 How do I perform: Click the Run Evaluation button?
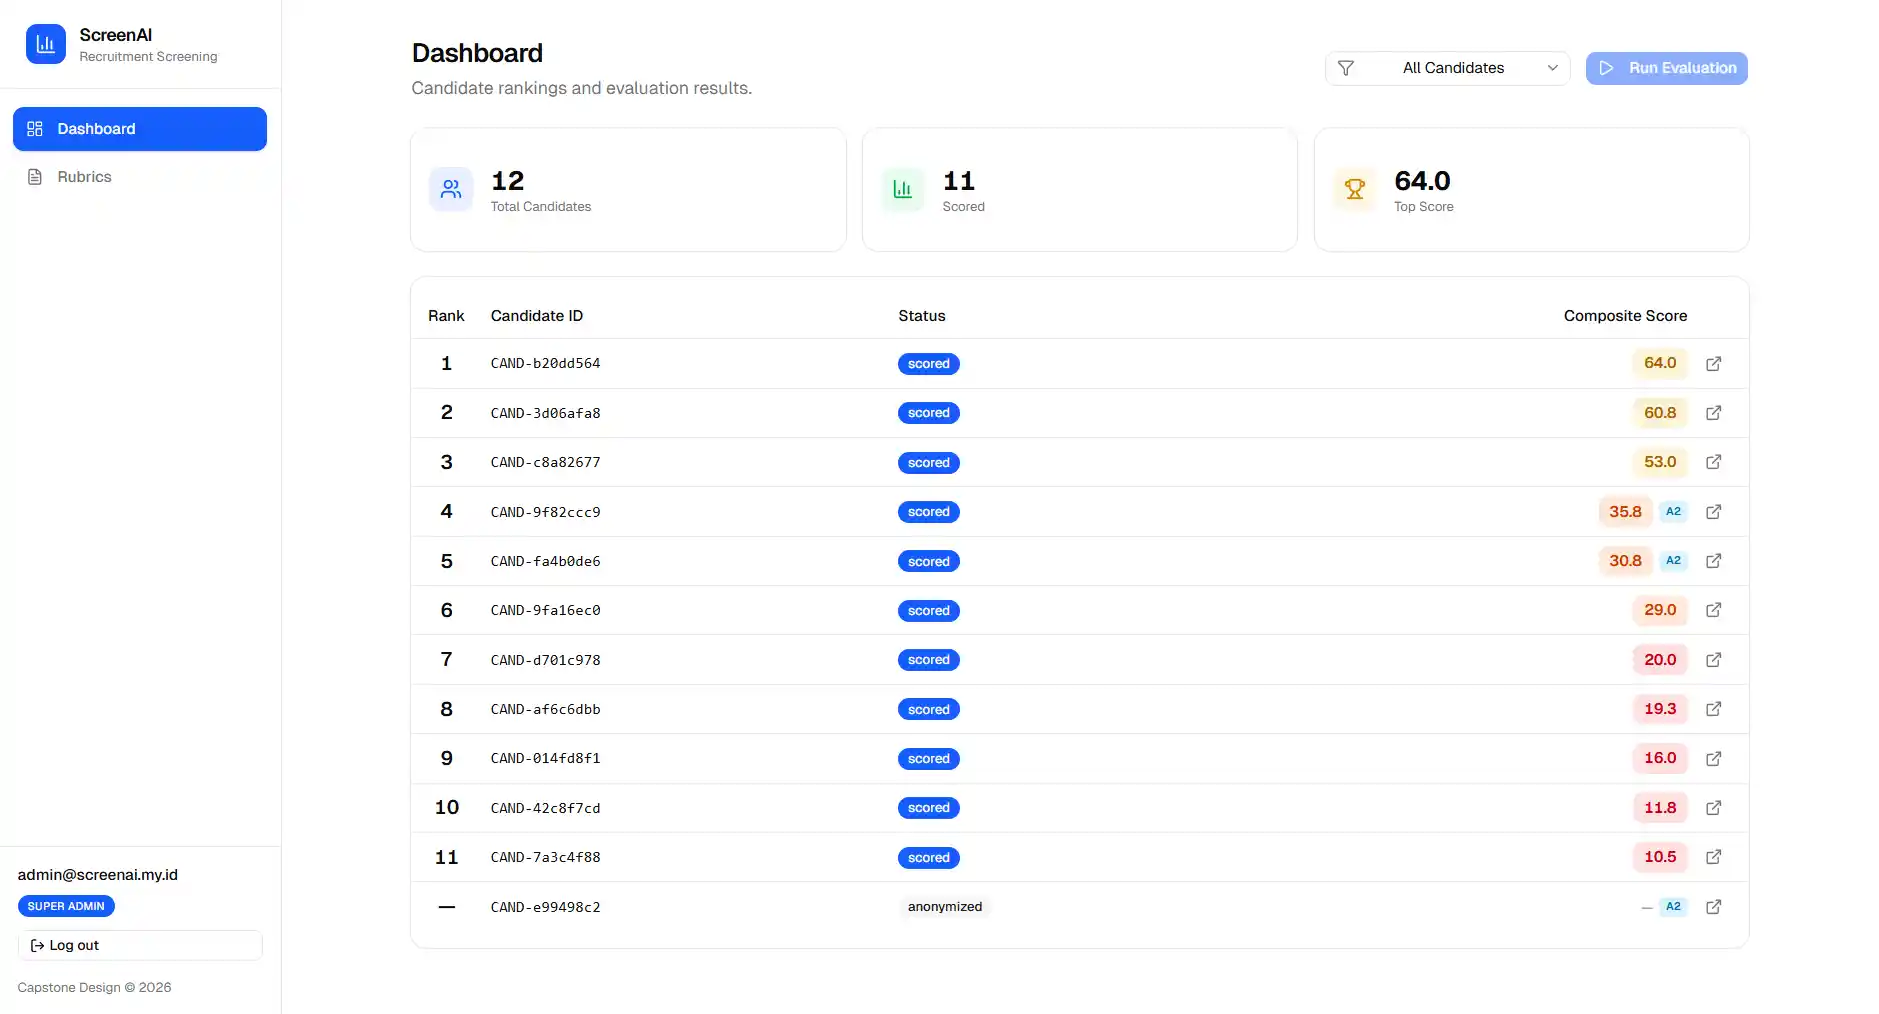point(1666,68)
